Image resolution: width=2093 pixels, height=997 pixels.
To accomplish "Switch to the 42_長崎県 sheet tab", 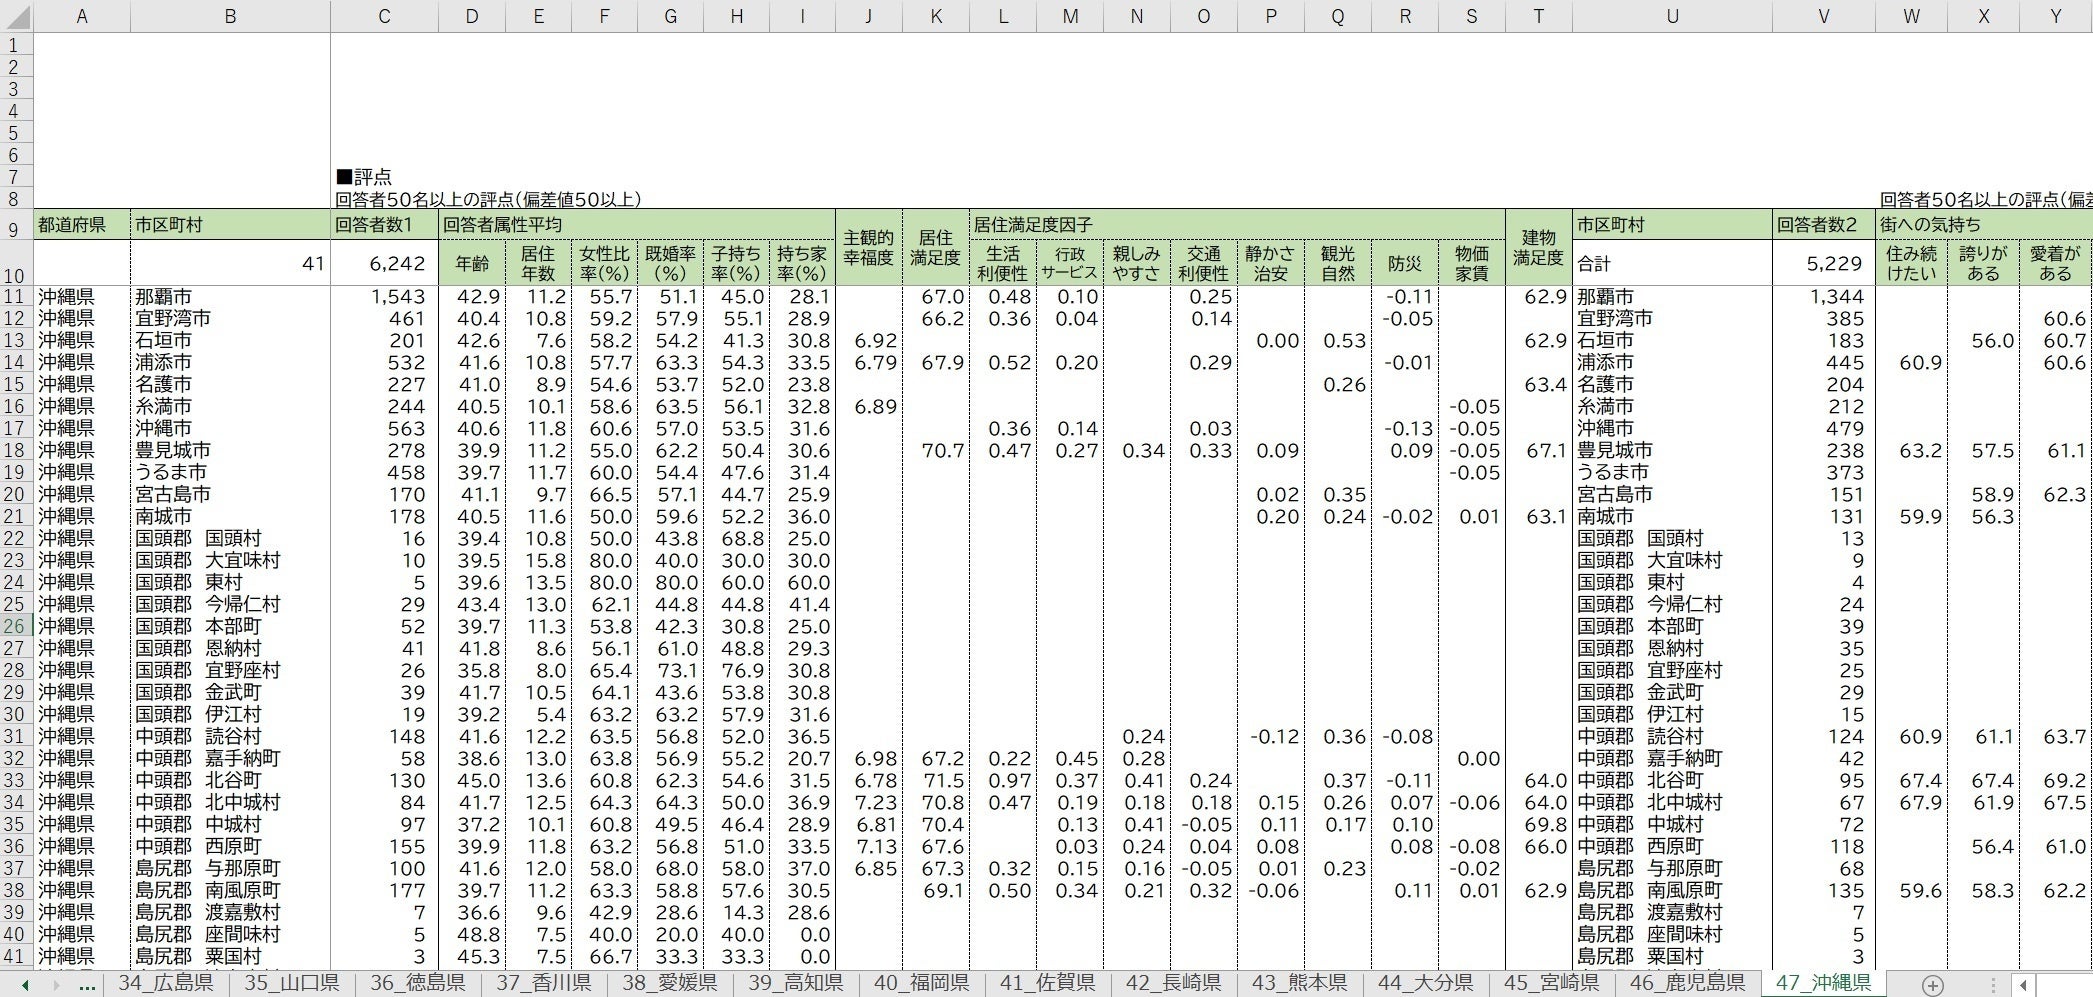I will pos(1174,983).
